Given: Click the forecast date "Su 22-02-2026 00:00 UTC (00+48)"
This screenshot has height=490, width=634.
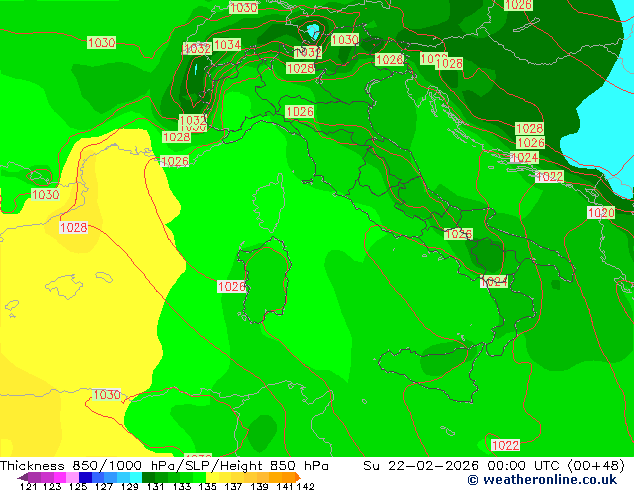Looking at the screenshot, I should [494, 466].
